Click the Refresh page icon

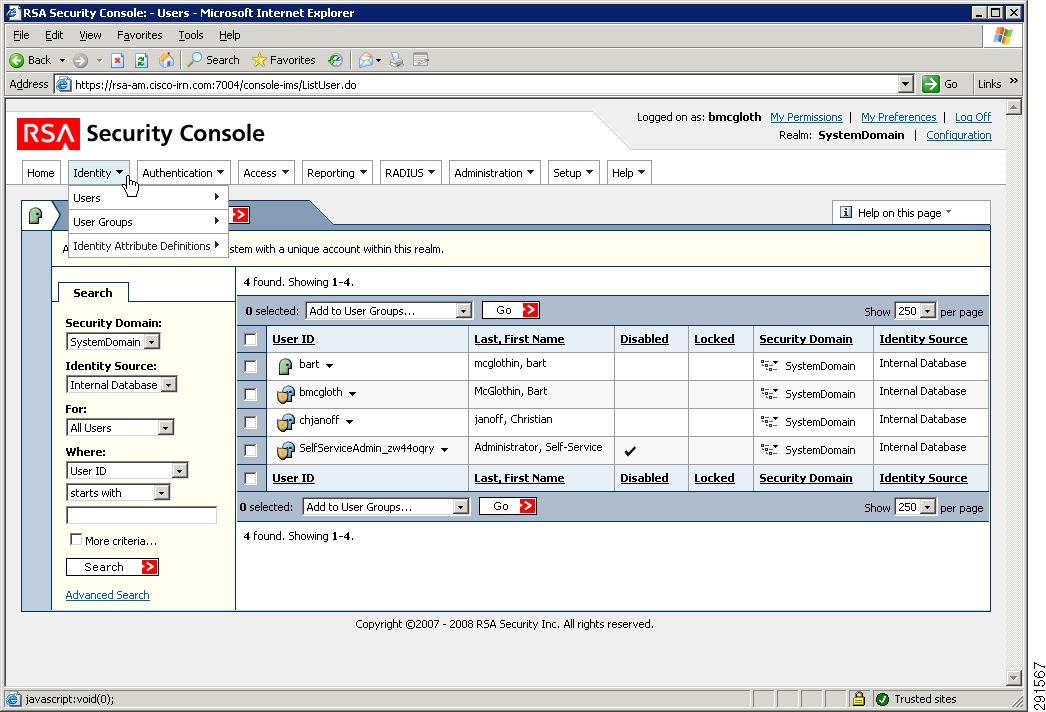point(141,61)
